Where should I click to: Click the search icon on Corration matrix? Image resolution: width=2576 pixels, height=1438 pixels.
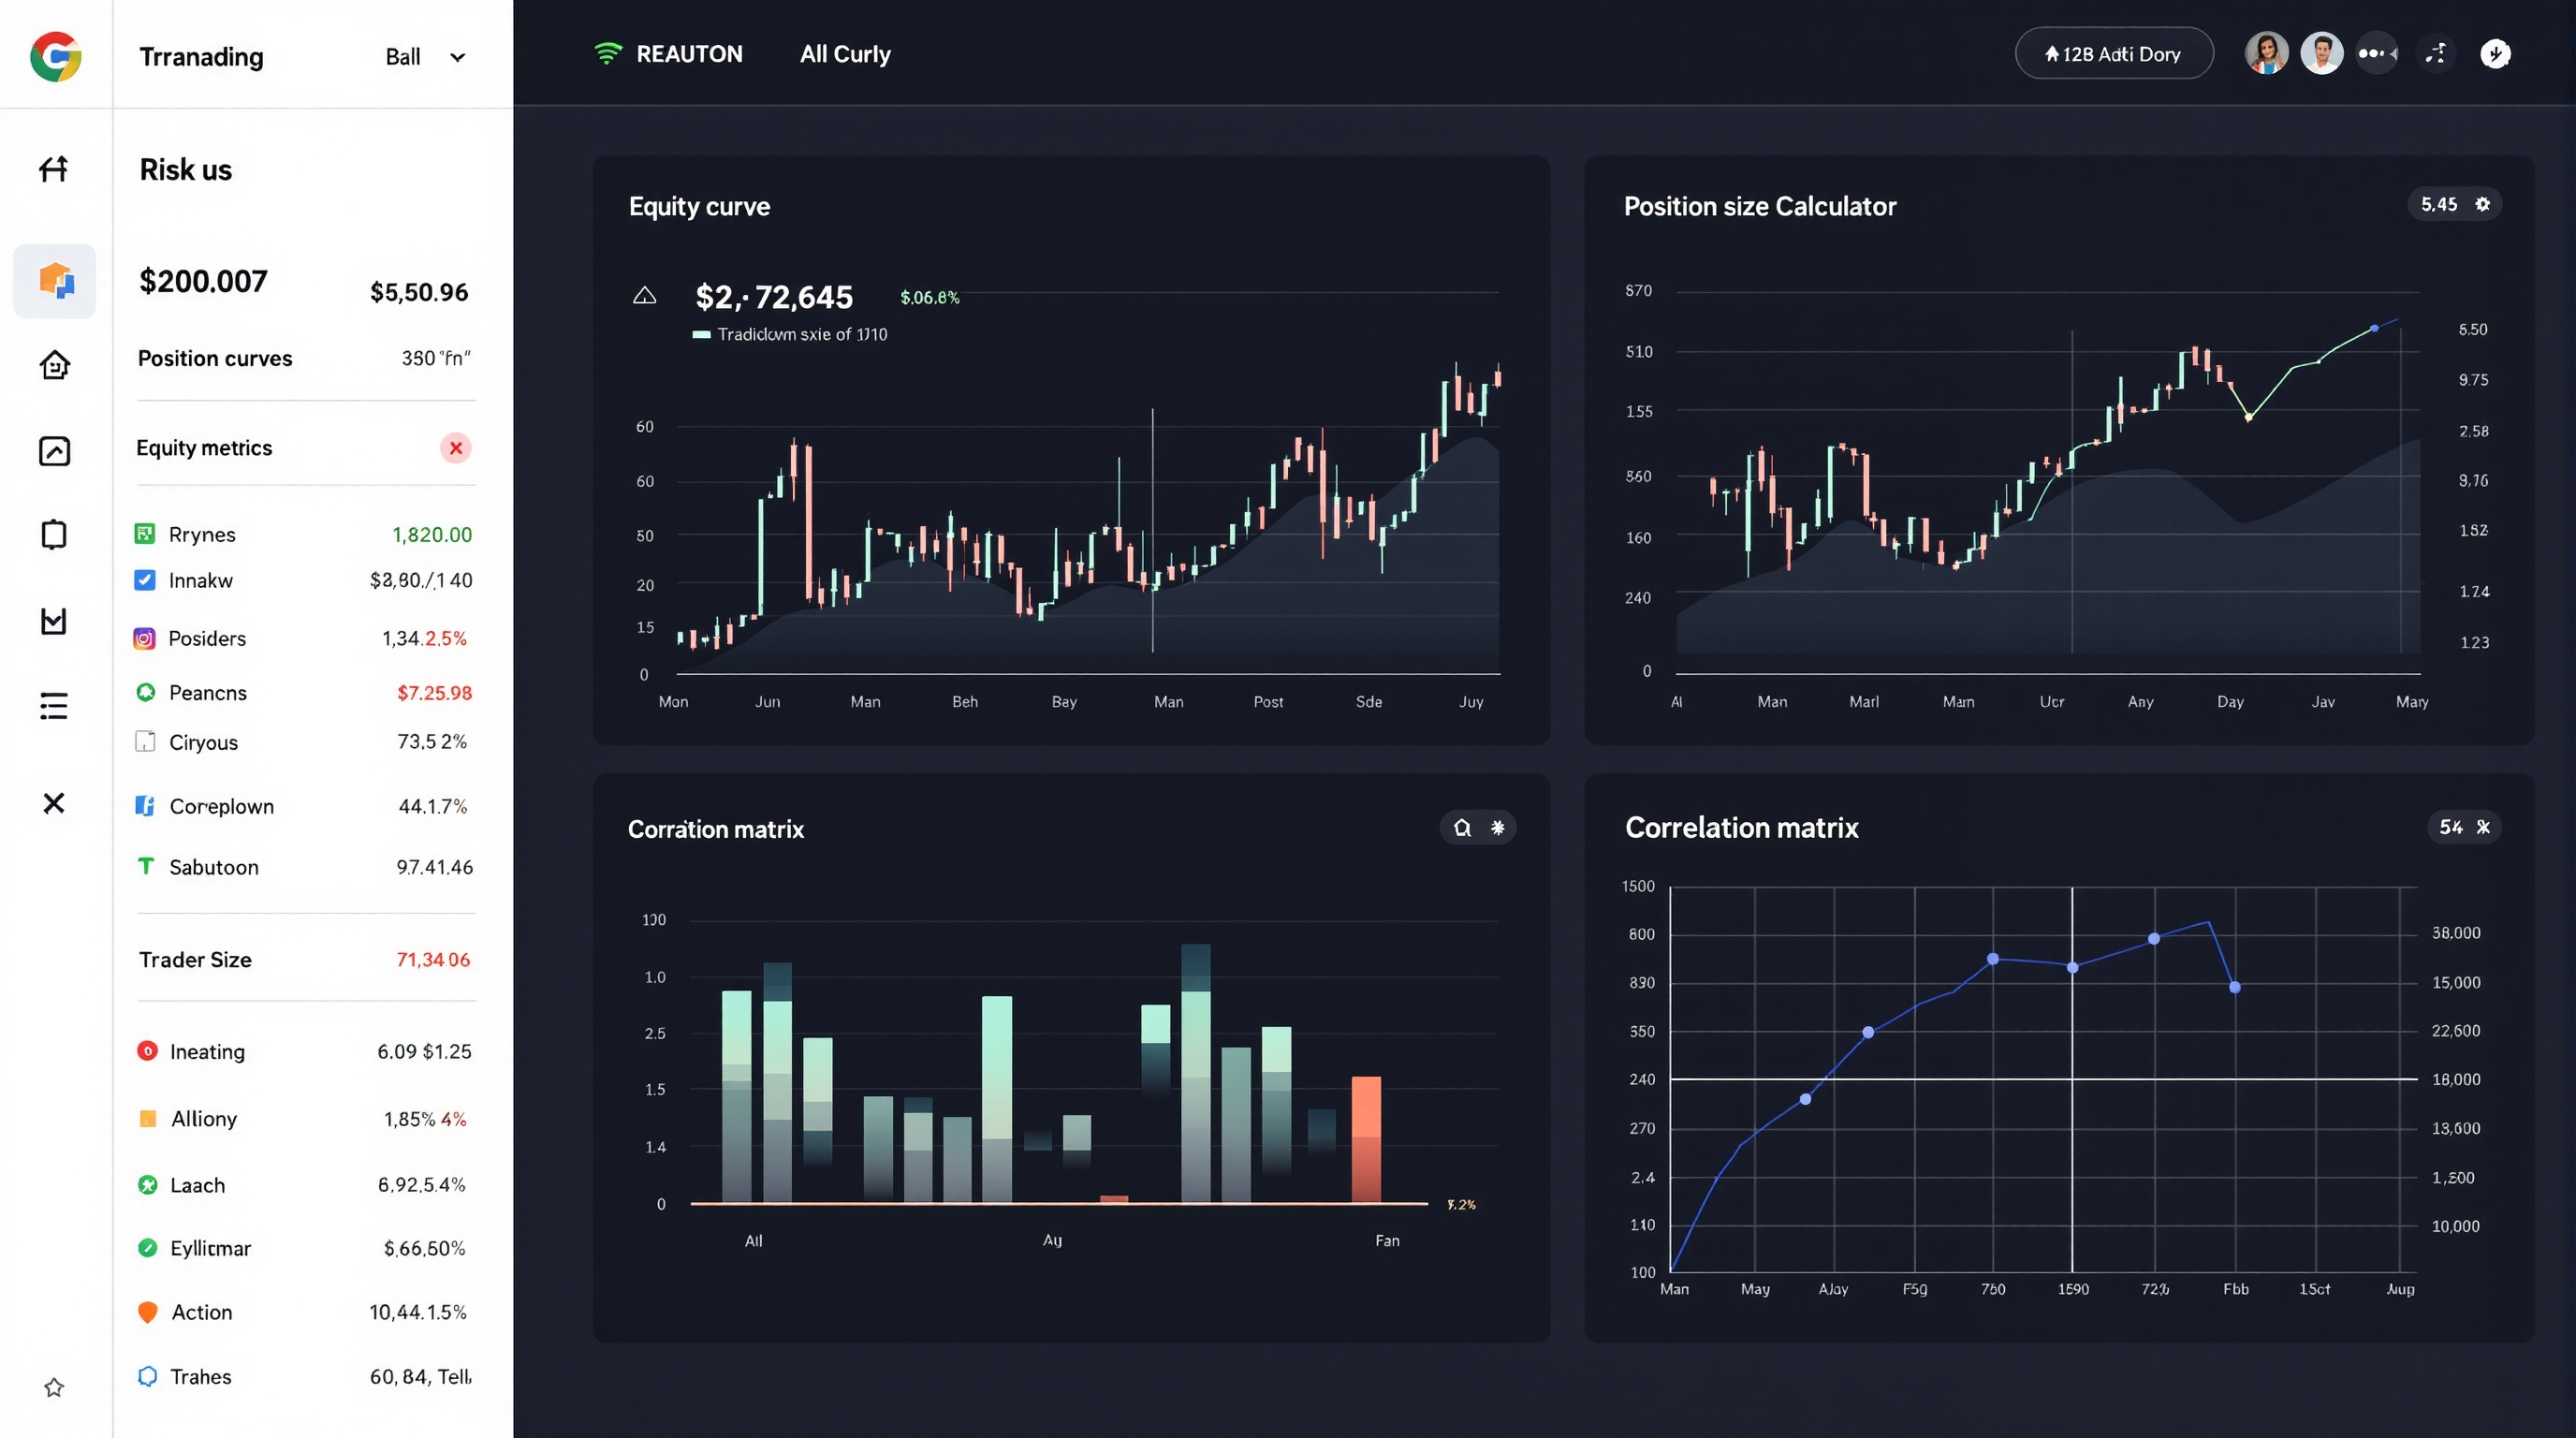click(1462, 827)
